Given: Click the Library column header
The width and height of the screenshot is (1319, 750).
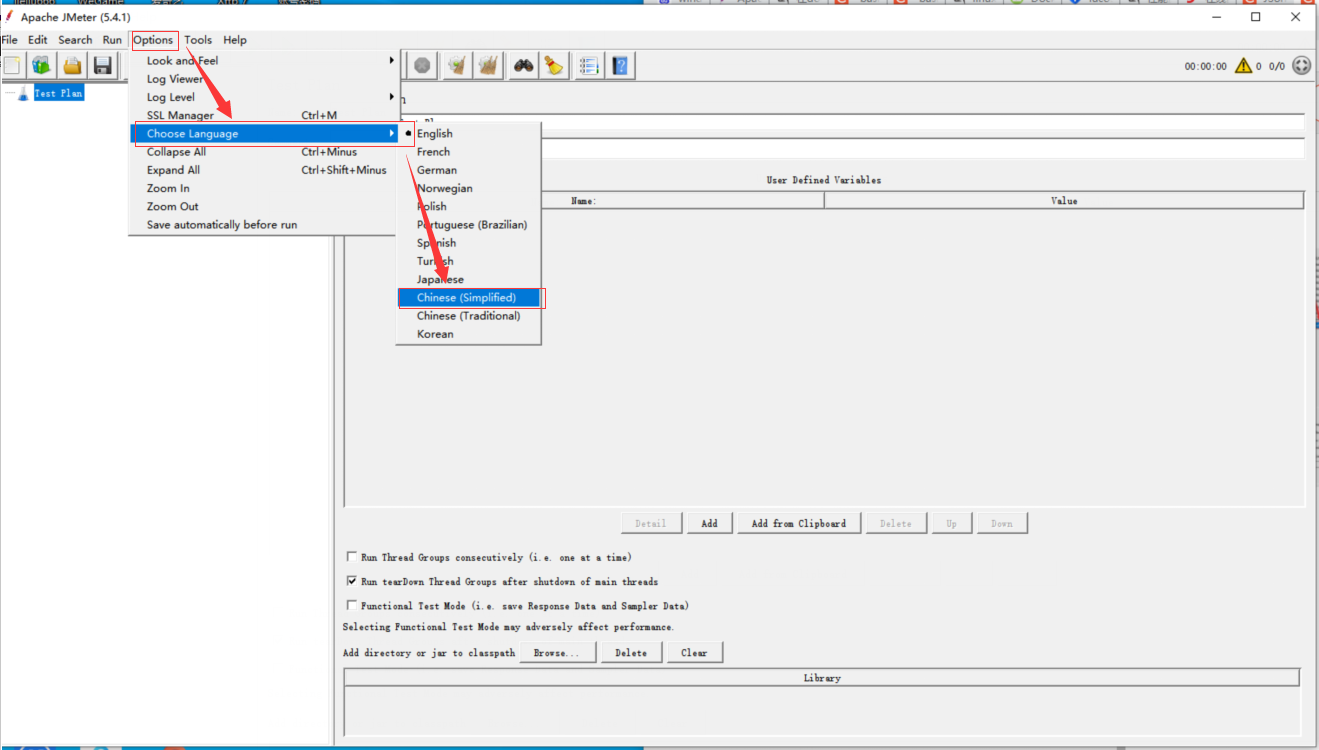Looking at the screenshot, I should coord(822,678).
